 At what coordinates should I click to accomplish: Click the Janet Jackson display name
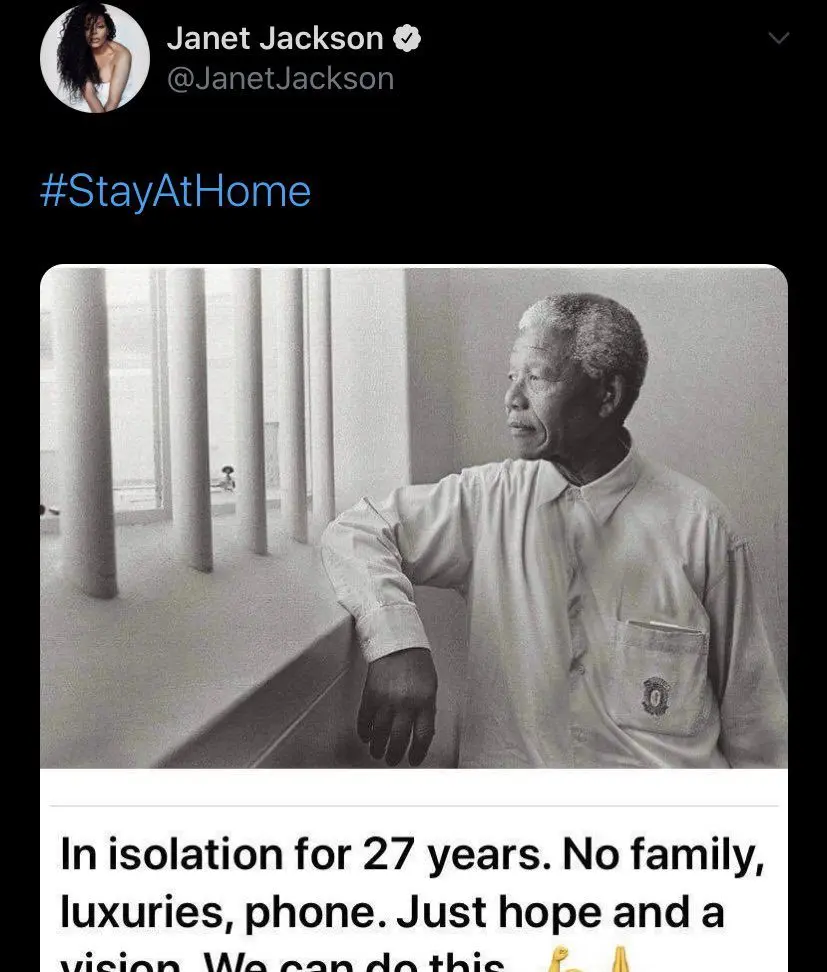pos(274,39)
